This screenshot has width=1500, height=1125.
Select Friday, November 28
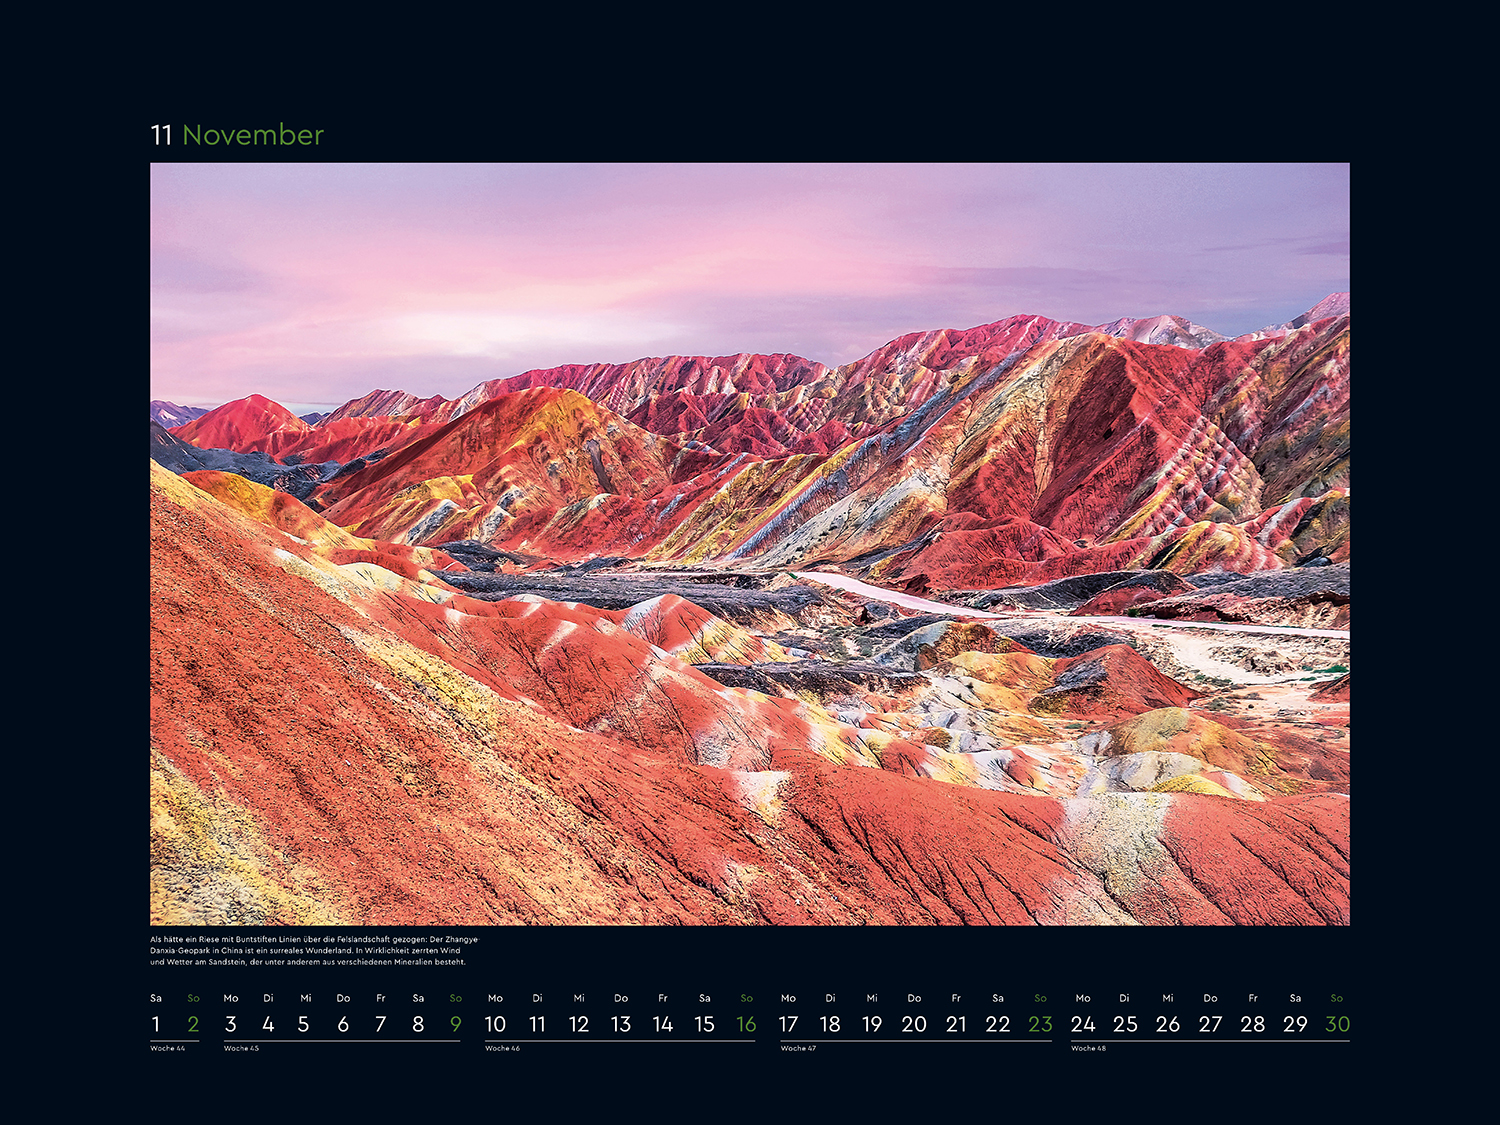[x=1252, y=1024]
